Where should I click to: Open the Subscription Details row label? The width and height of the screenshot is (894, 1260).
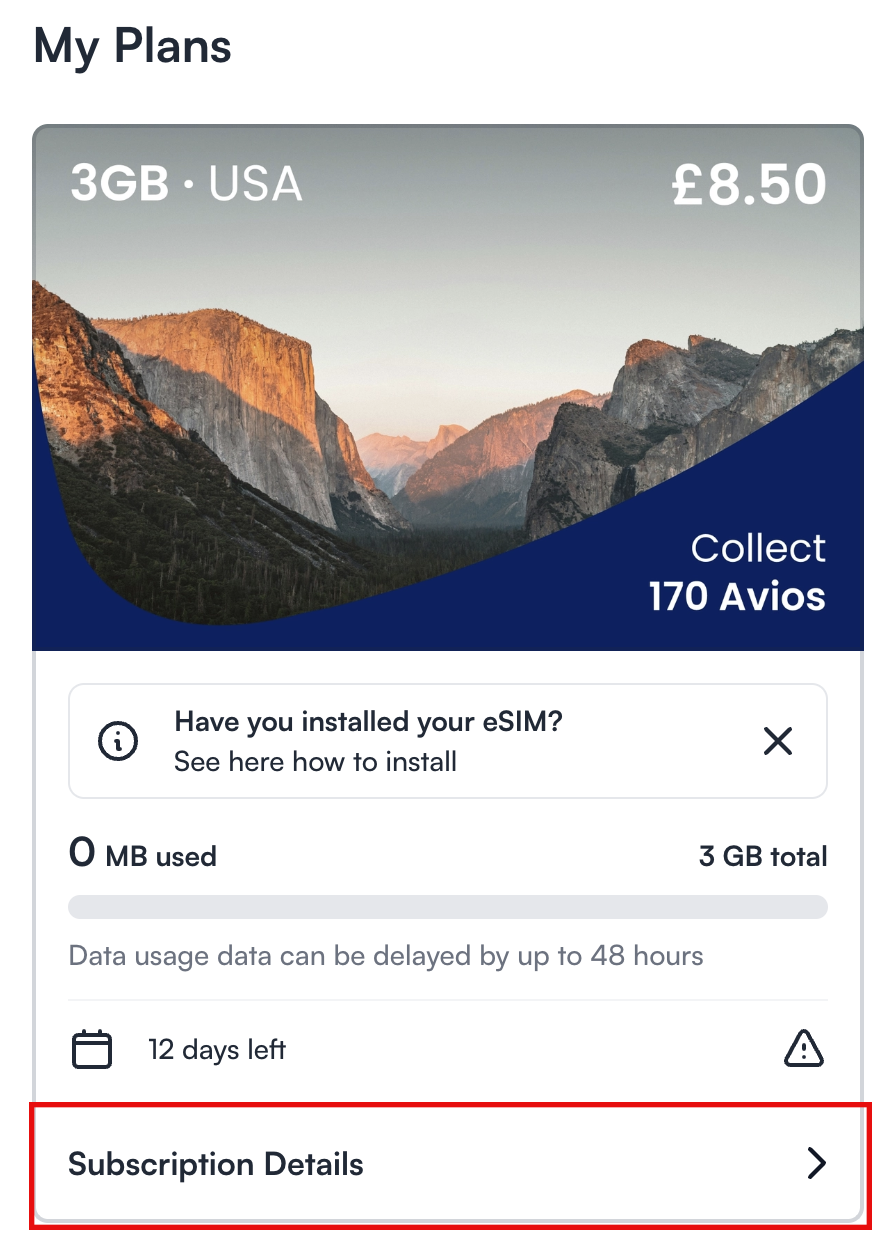click(x=216, y=1165)
